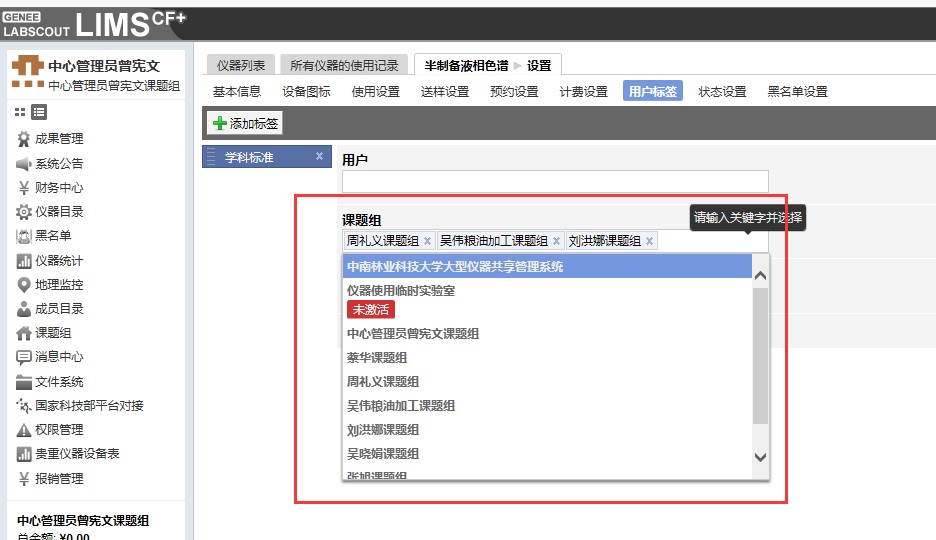This screenshot has height=540, width=936.
Task: Remove the 周礼义课题组 tag
Action: pyautogui.click(x=428, y=241)
